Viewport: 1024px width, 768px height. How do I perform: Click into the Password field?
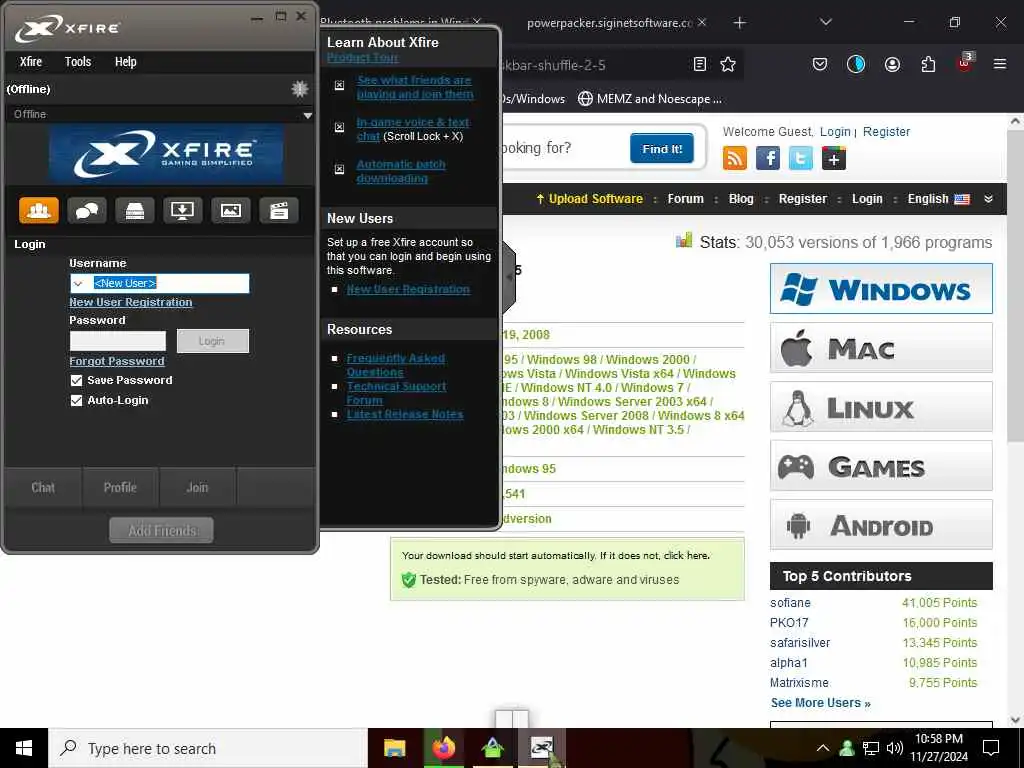(x=118, y=341)
